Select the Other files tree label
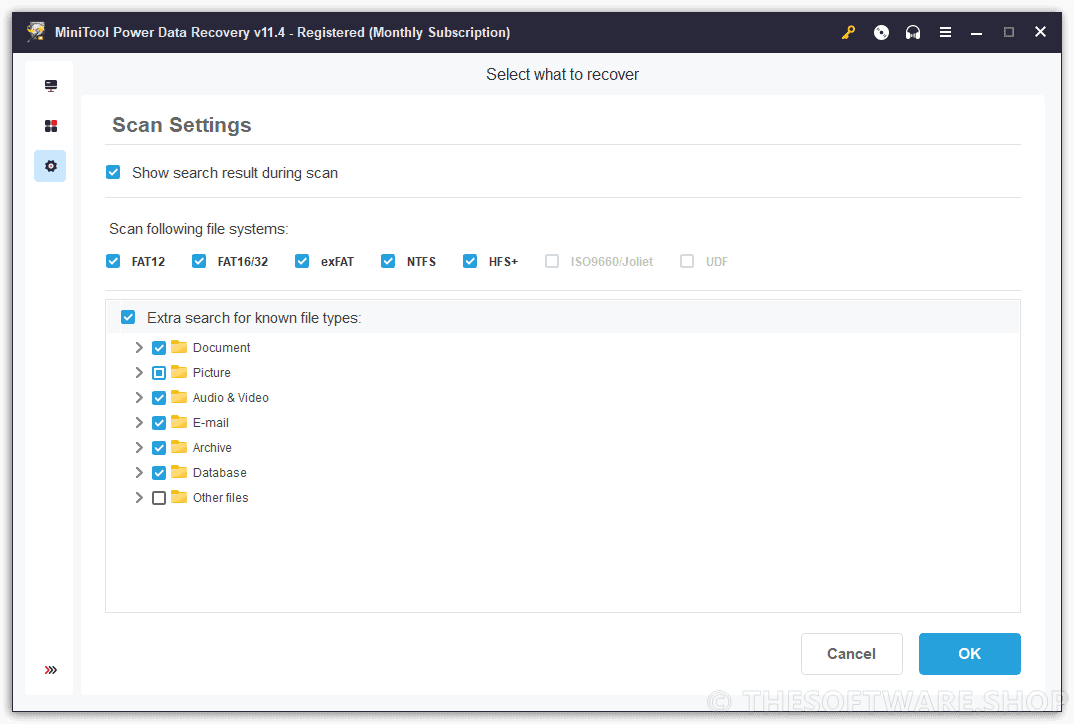1074x724 pixels. 221,497
